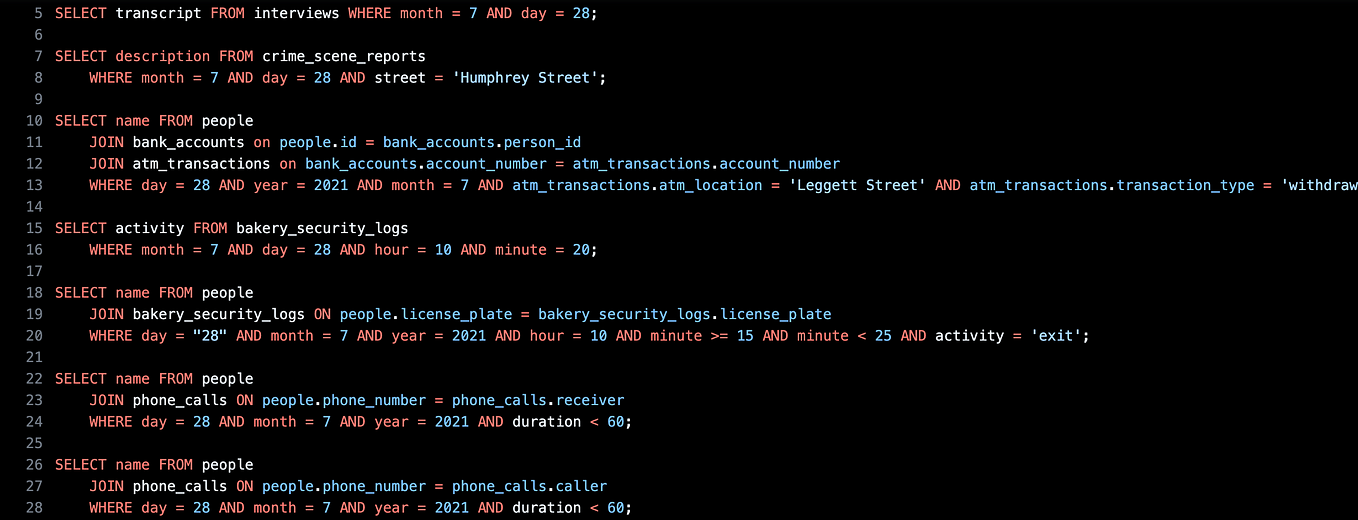The image size is (1358, 520).
Task: Place cursor in 'Leggett Street' string
Action: point(858,185)
